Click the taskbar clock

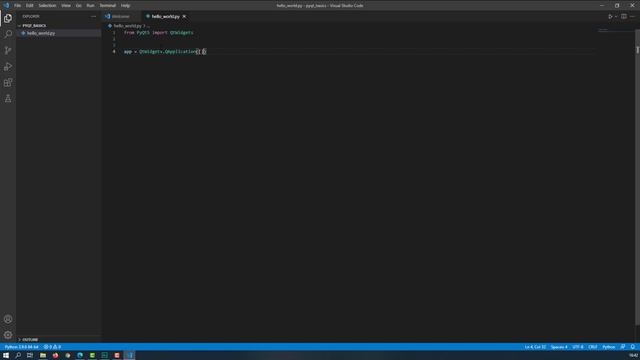tap(633, 356)
